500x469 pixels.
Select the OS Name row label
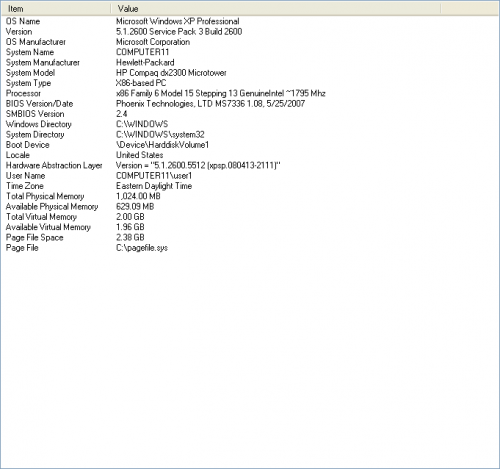pyautogui.click(x=23, y=21)
